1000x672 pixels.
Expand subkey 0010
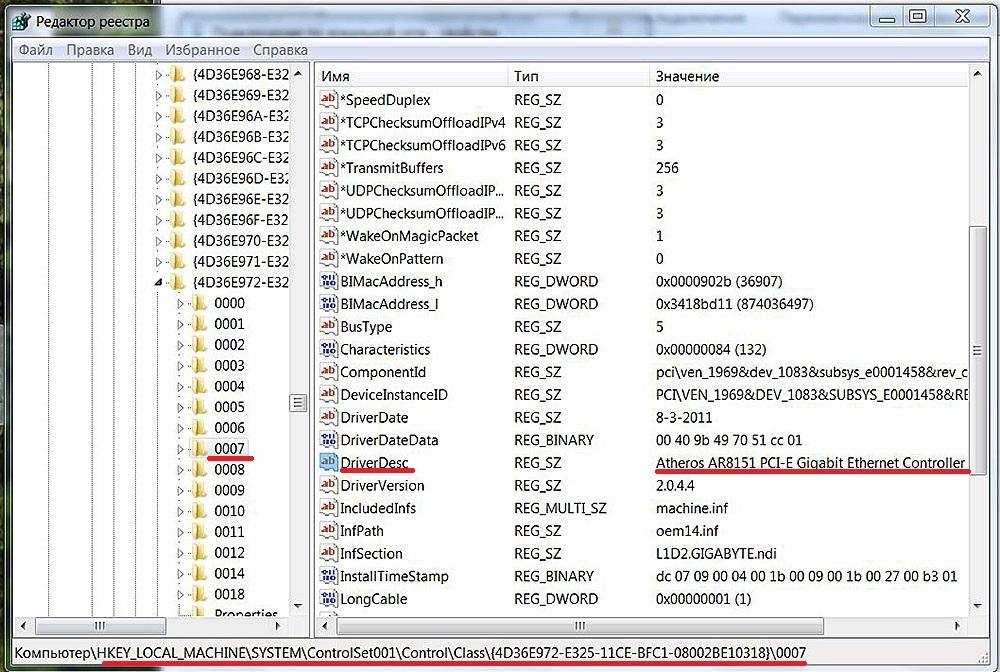180,511
